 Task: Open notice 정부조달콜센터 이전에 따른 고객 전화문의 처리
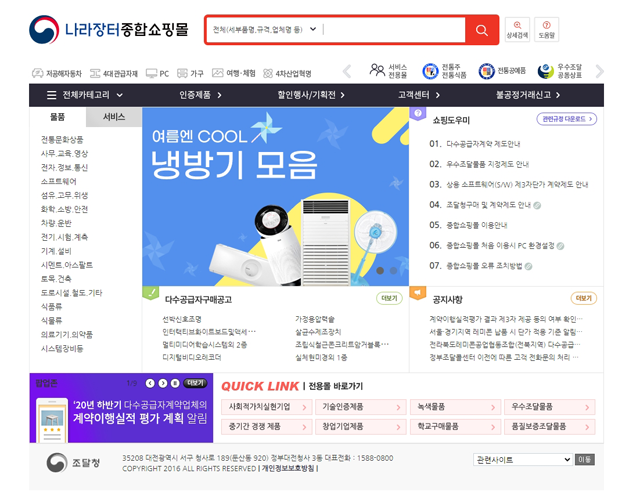tap(504, 357)
